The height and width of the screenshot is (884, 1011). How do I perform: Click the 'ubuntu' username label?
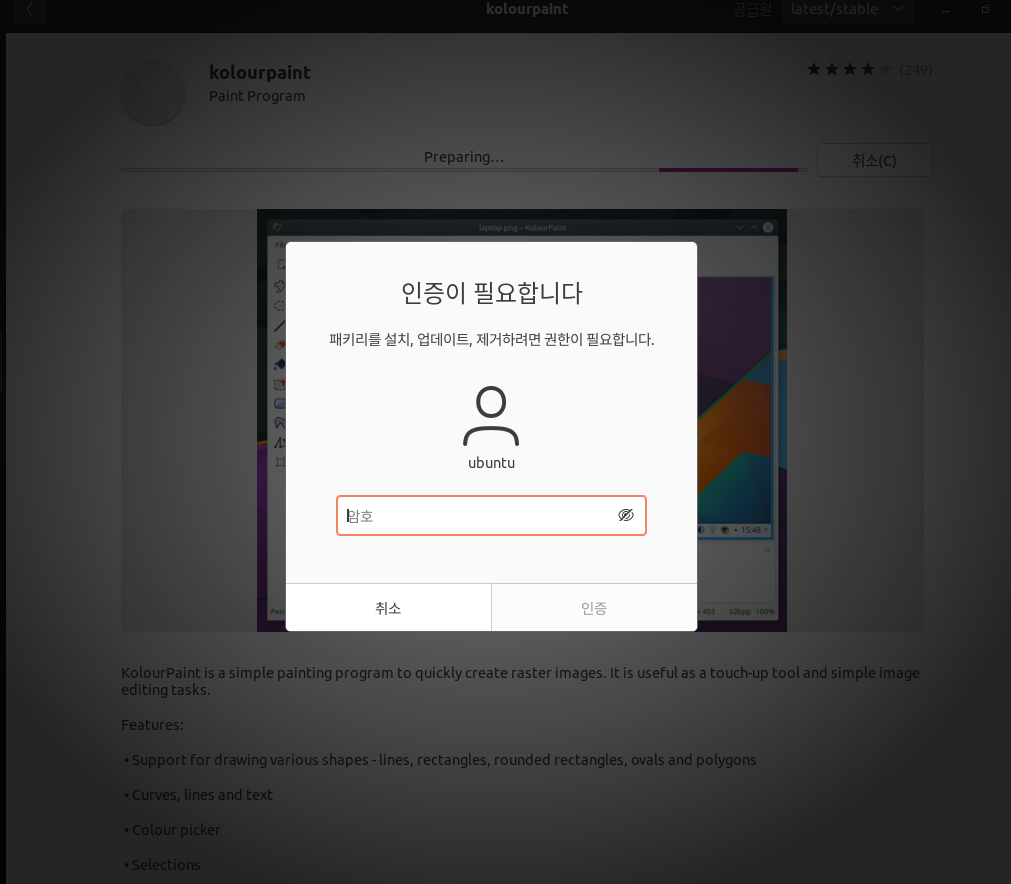pos(491,463)
